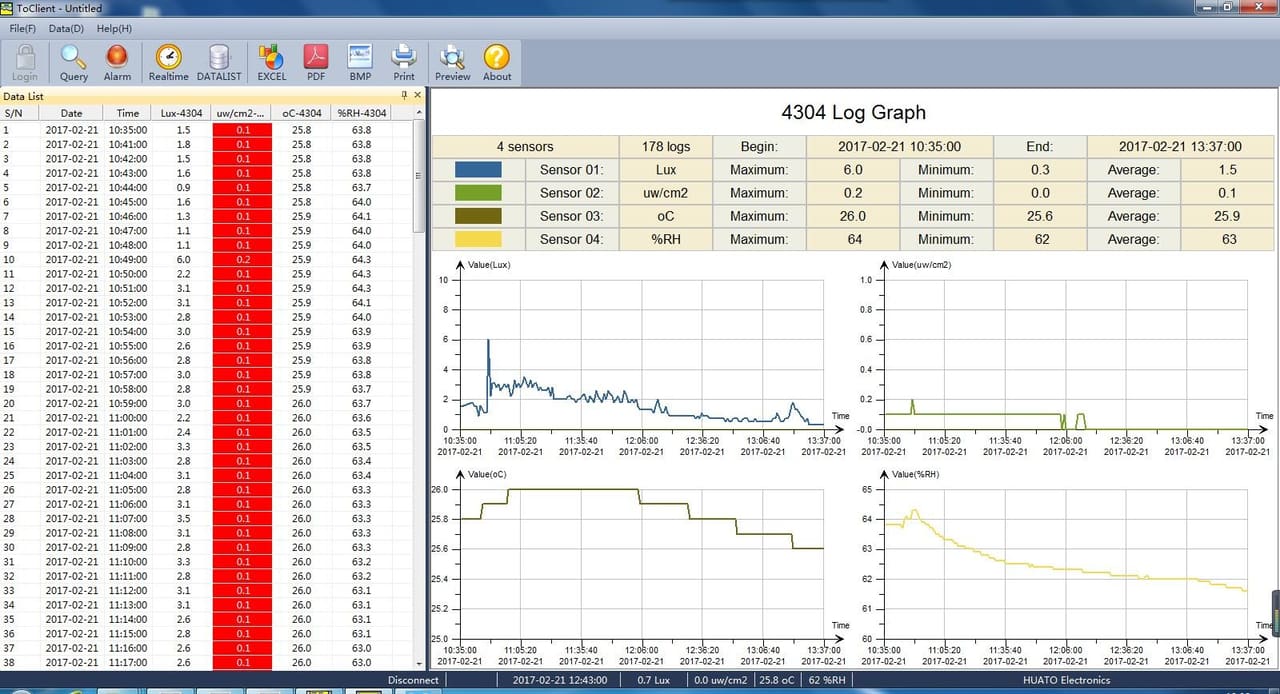This screenshot has height=694, width=1280.
Task: Open the Realtime monitoring view
Action: click(x=168, y=62)
